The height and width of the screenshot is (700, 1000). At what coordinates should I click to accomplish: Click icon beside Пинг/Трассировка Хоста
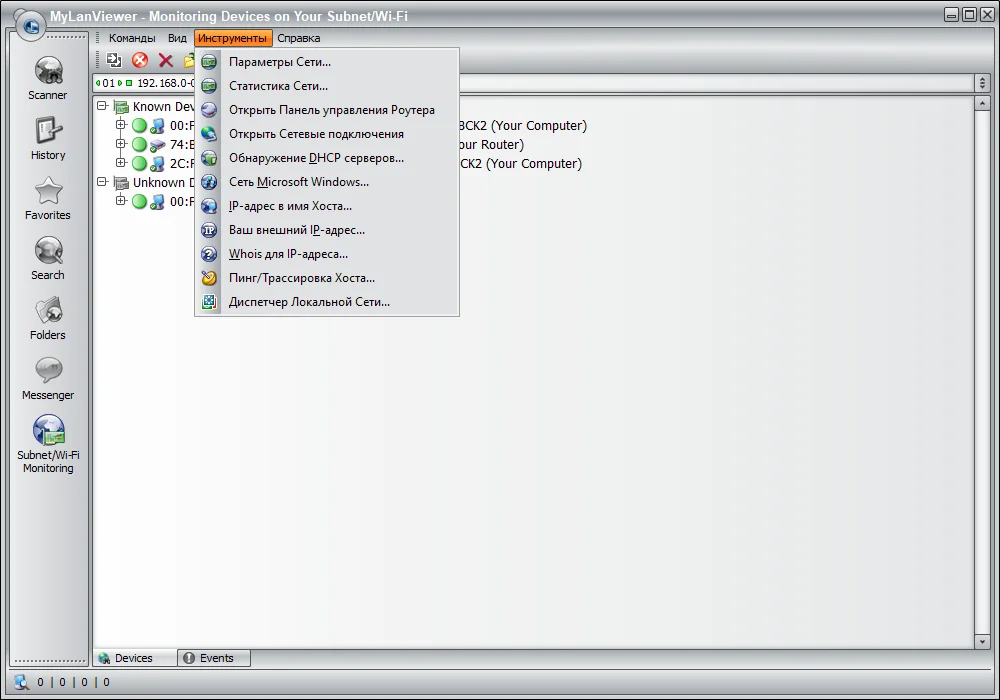209,278
